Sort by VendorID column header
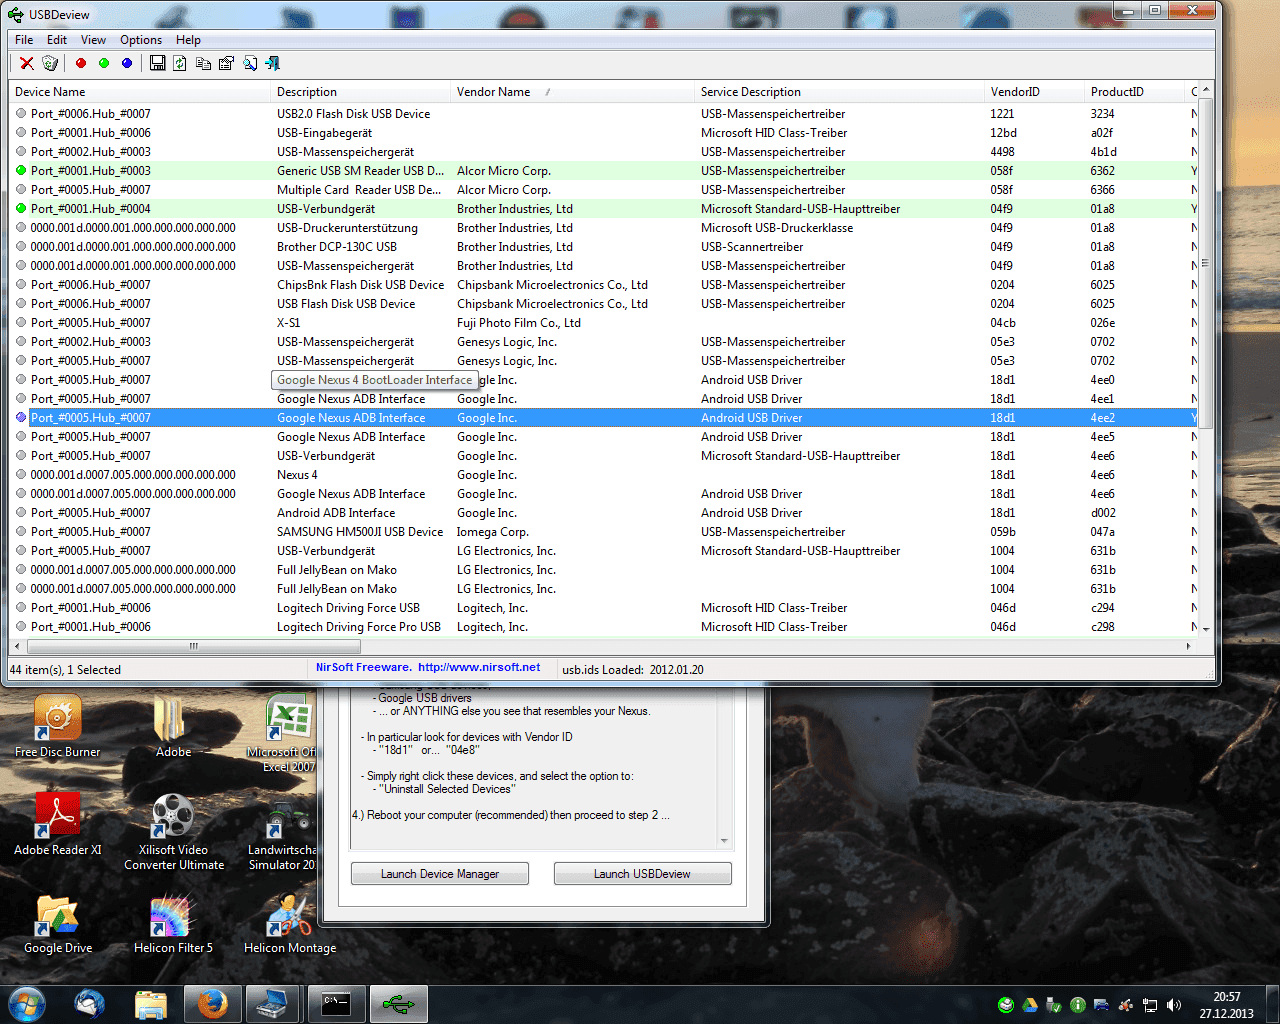The image size is (1280, 1024). click(1035, 92)
